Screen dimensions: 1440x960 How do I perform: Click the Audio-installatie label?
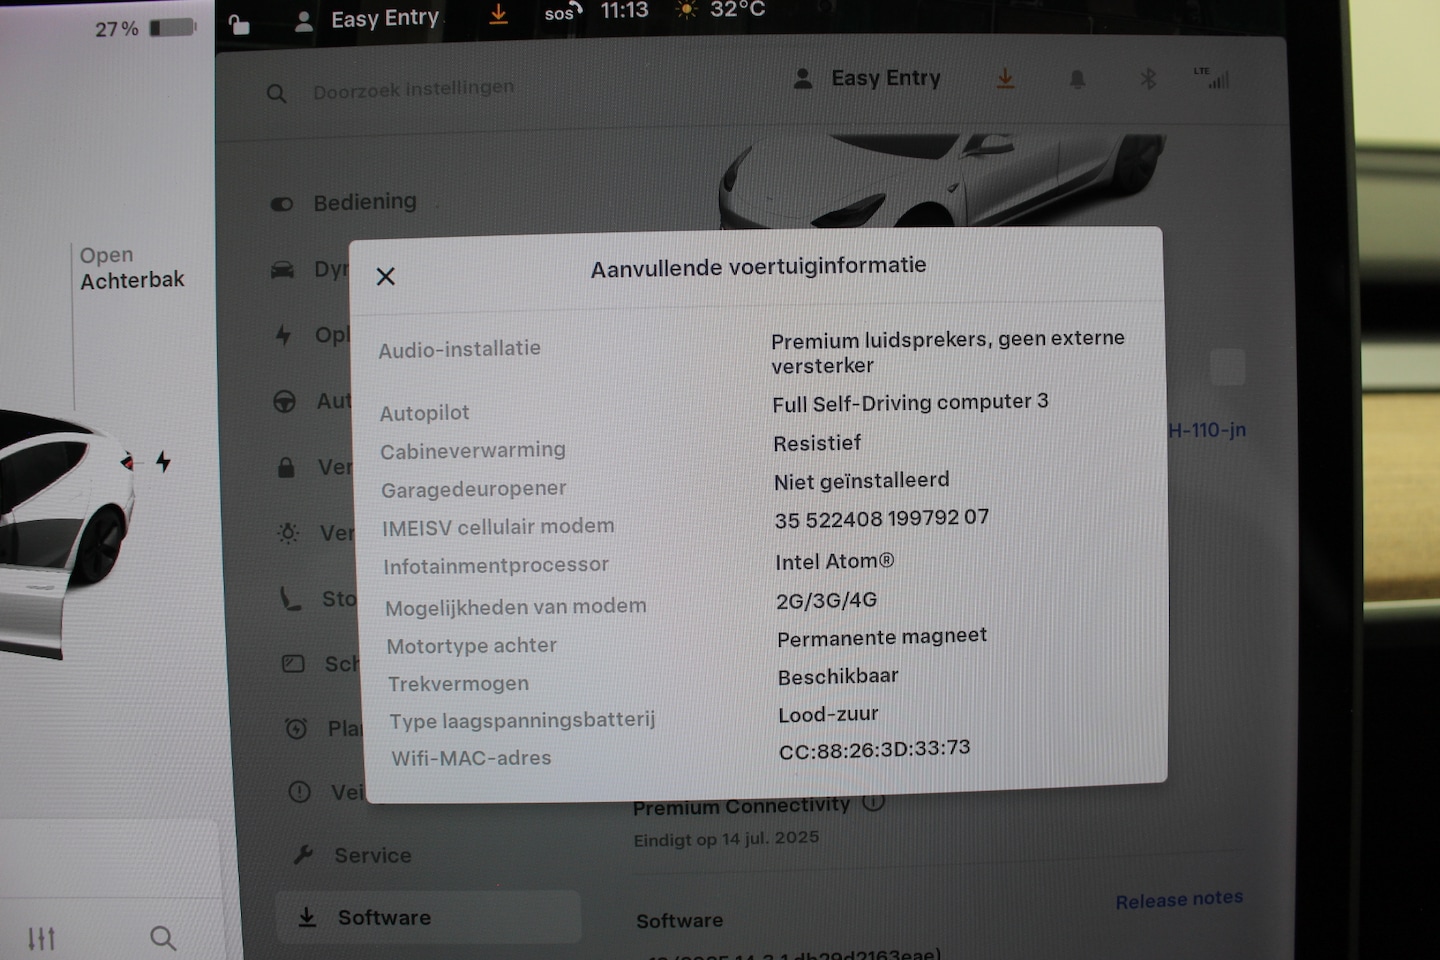pos(459,349)
